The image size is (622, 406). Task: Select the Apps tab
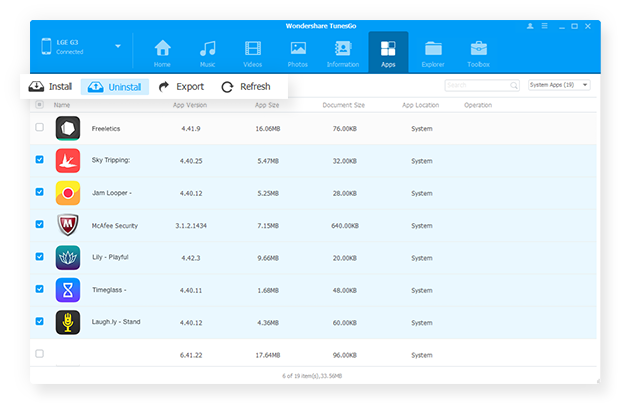(388, 52)
